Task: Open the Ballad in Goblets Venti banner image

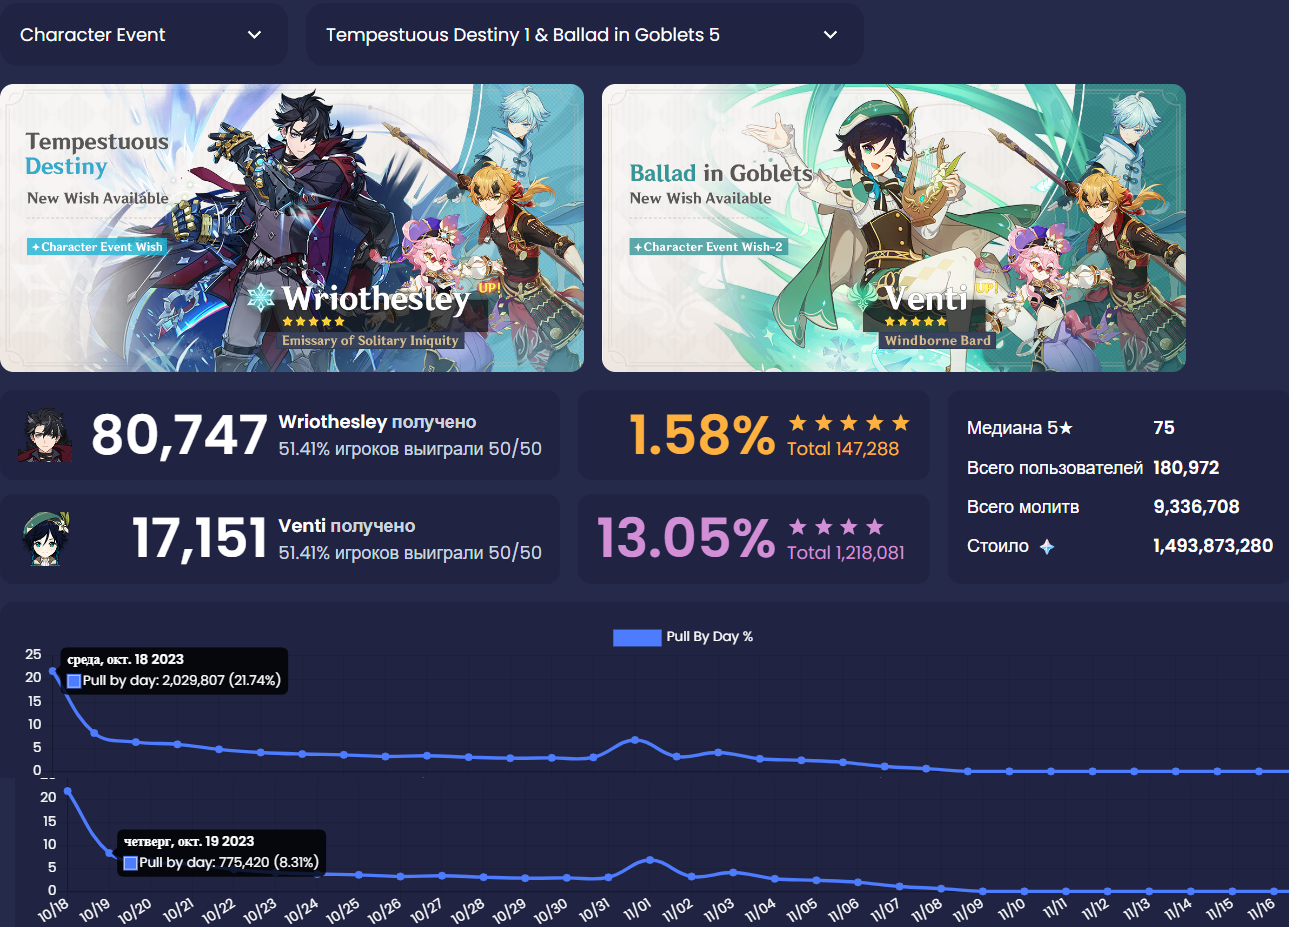Action: (x=894, y=228)
